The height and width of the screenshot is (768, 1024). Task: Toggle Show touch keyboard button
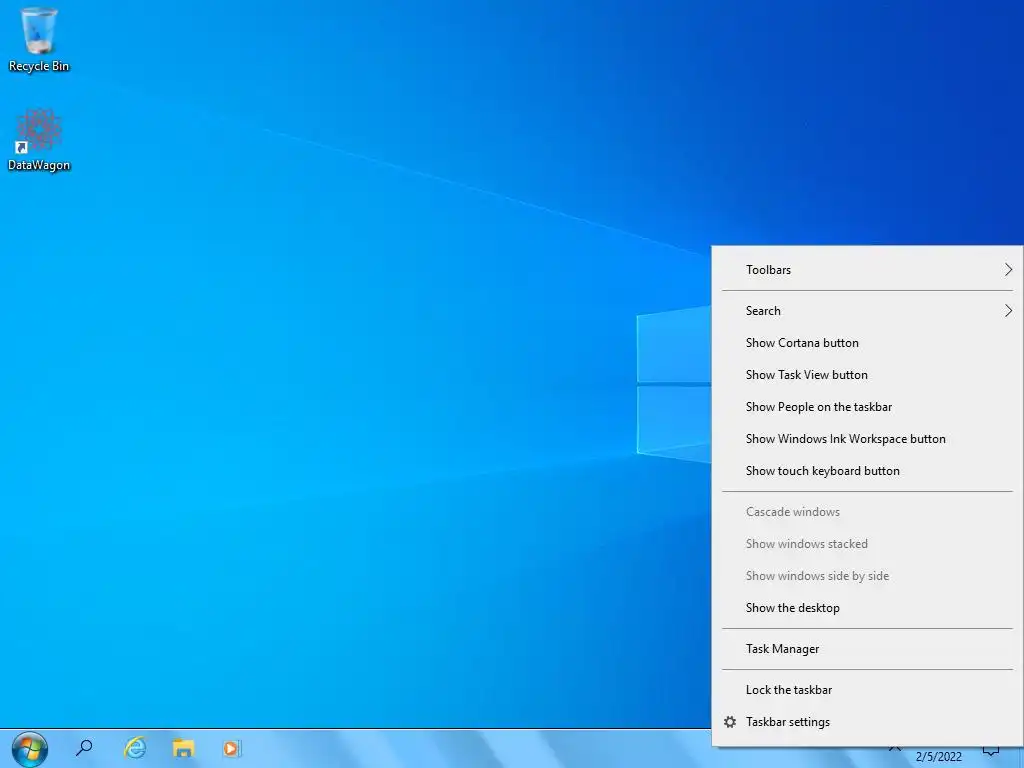point(867,471)
